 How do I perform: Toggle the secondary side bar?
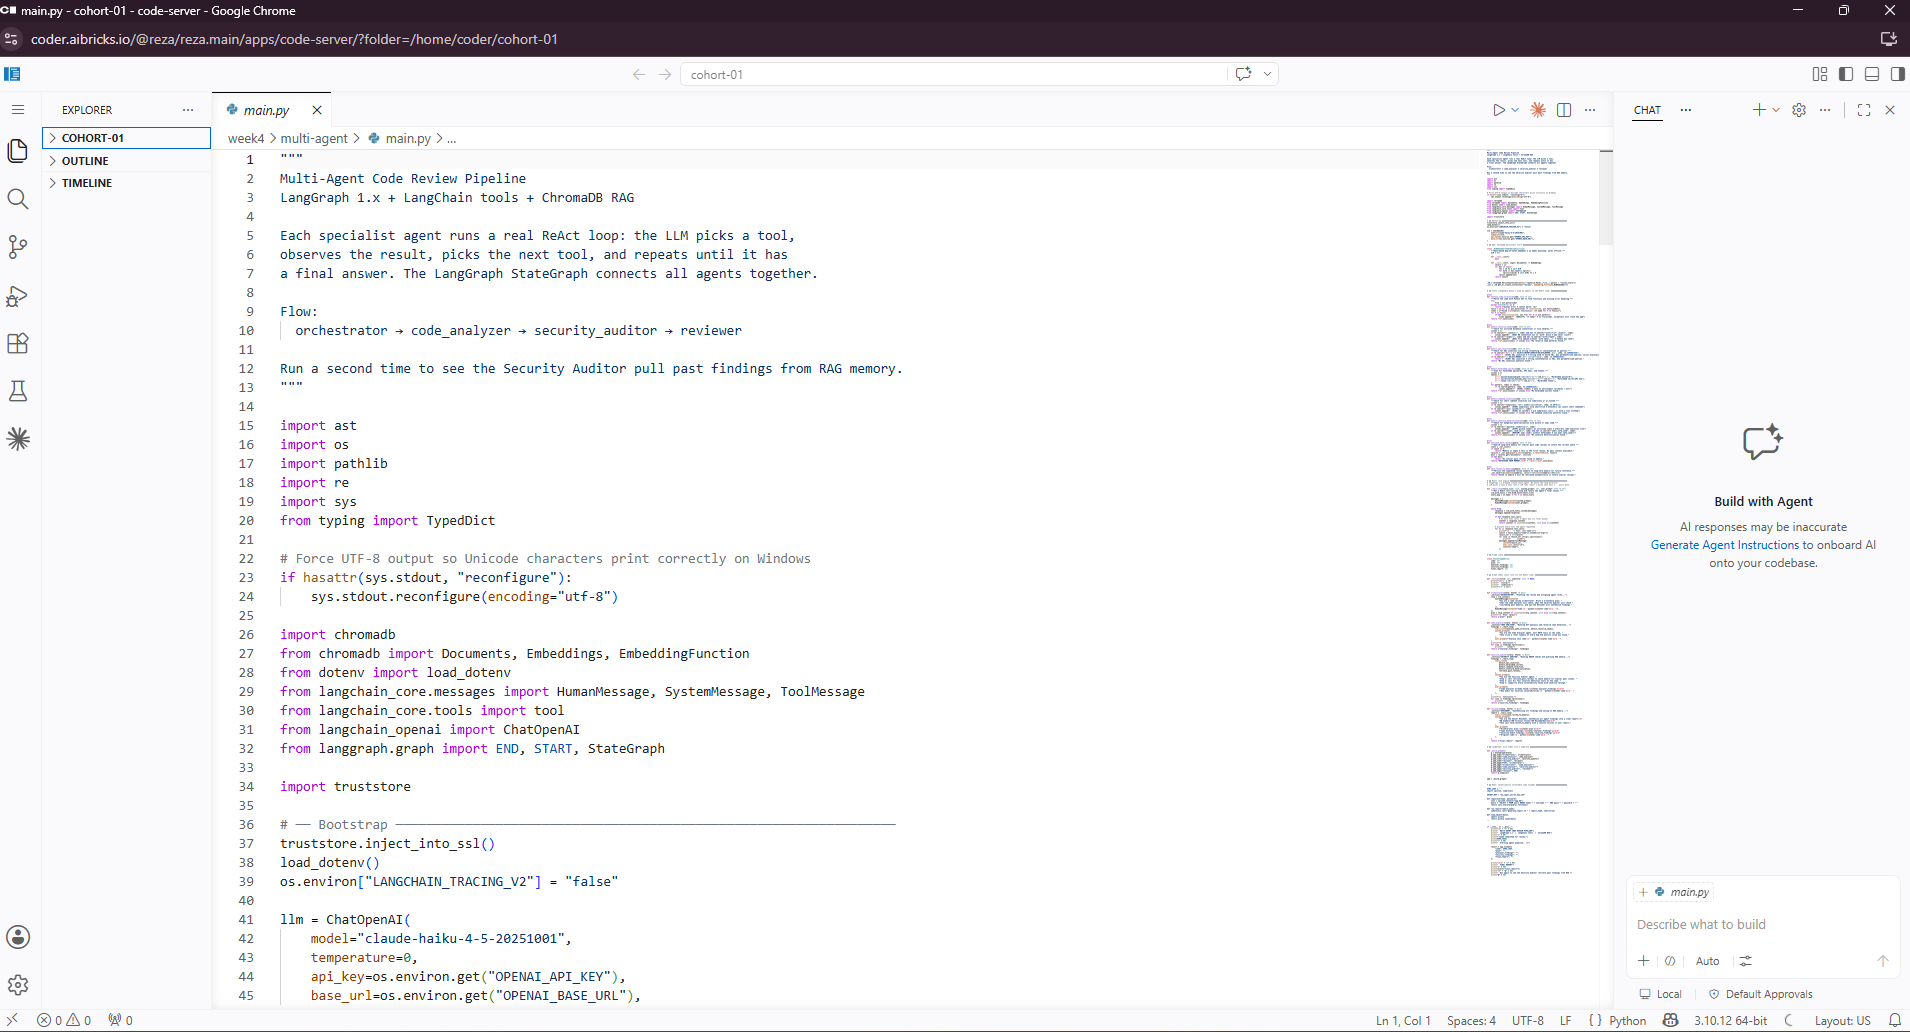pyautogui.click(x=1898, y=74)
